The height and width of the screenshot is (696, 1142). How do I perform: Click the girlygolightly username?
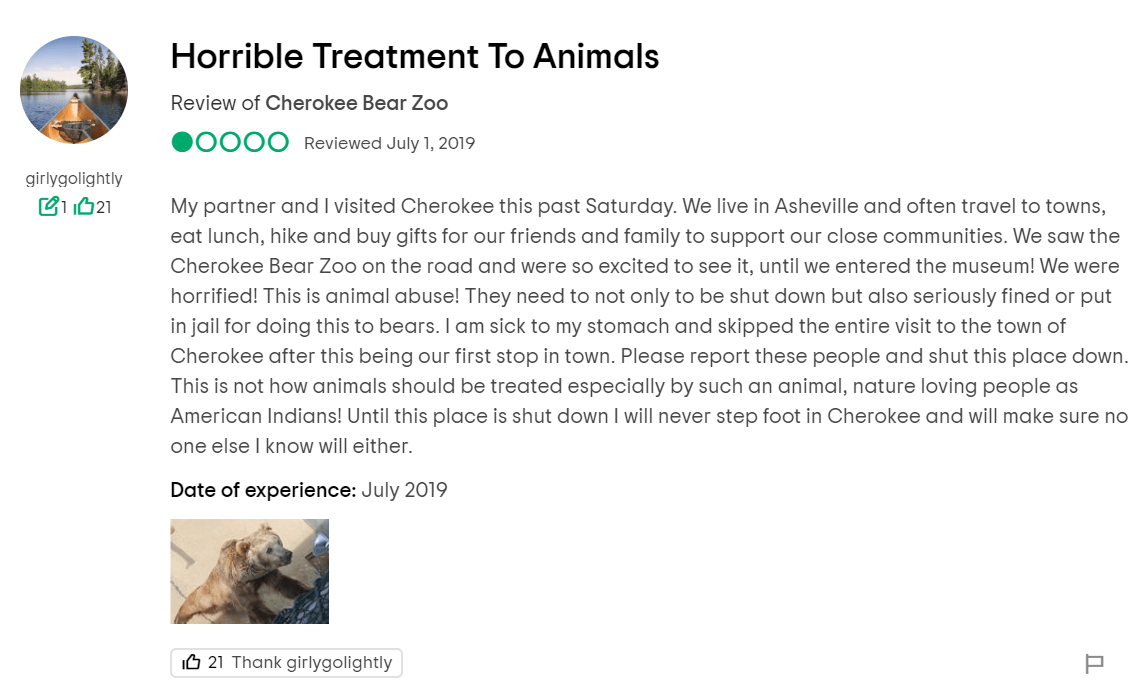coord(74,179)
